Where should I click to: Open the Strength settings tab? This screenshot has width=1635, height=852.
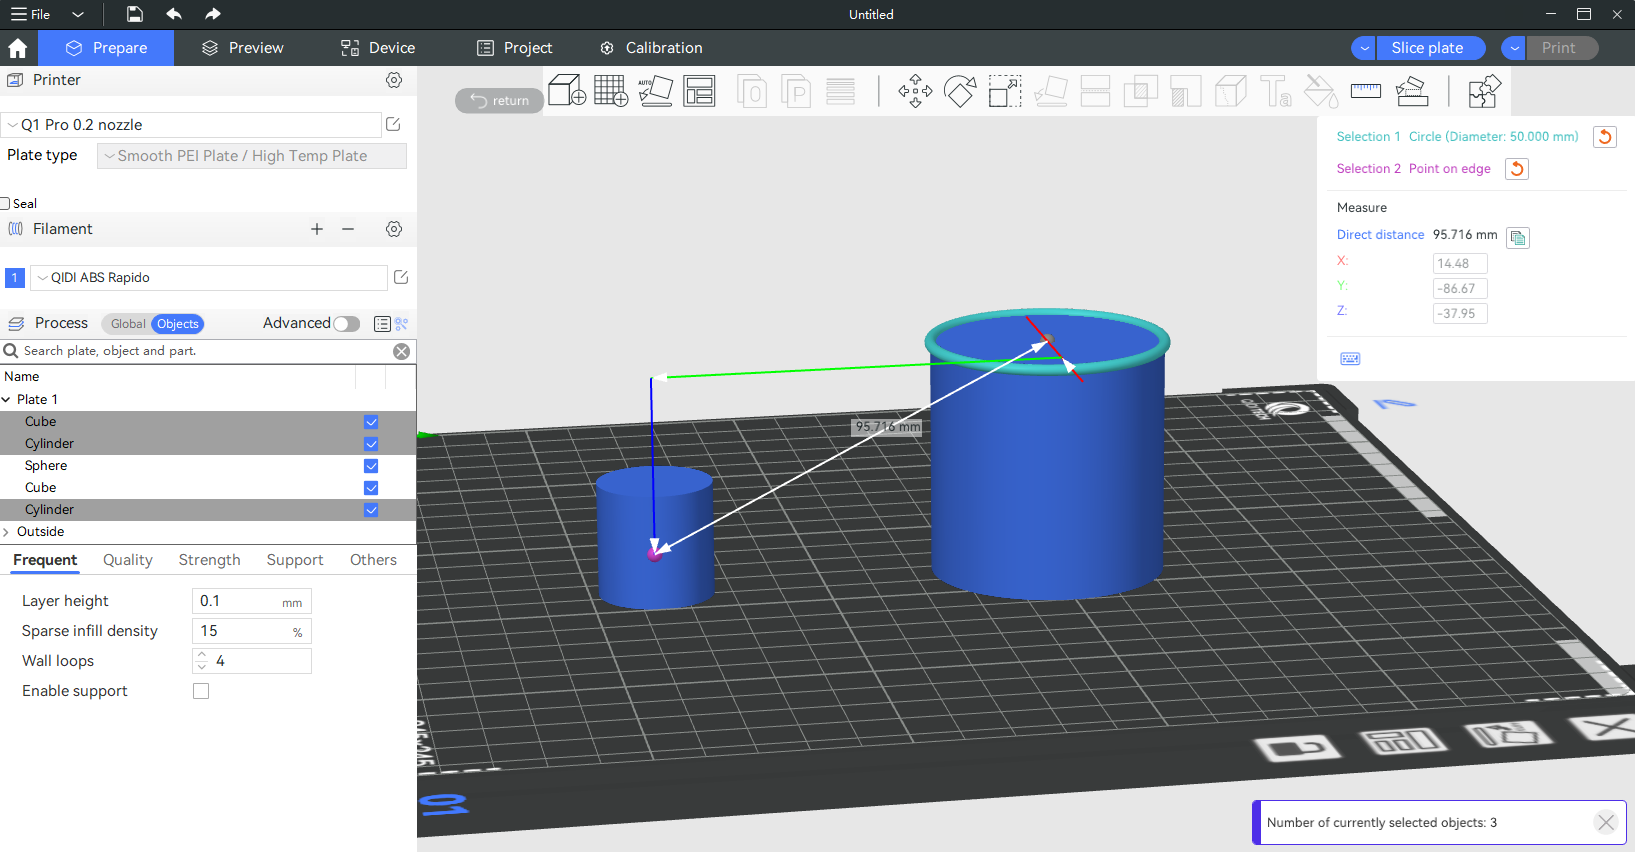(209, 560)
